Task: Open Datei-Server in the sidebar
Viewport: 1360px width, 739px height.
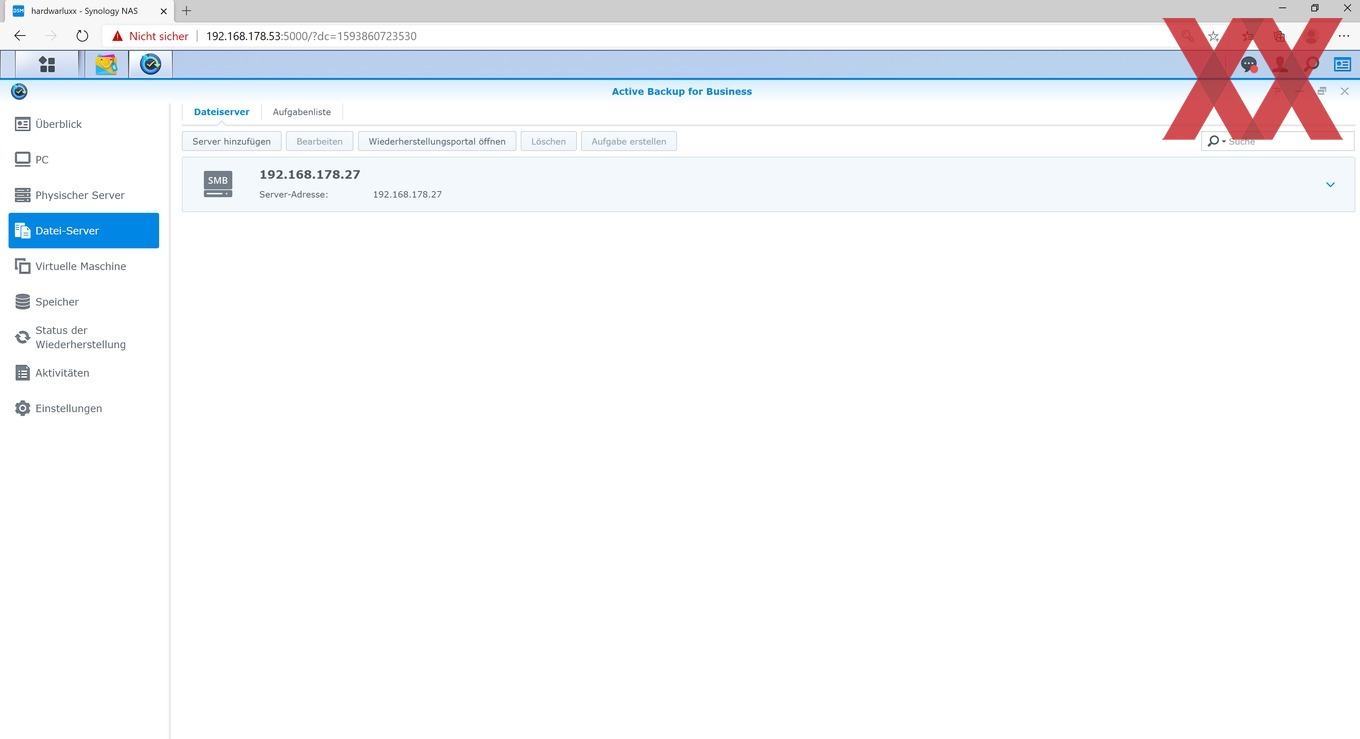Action: click(x=84, y=230)
